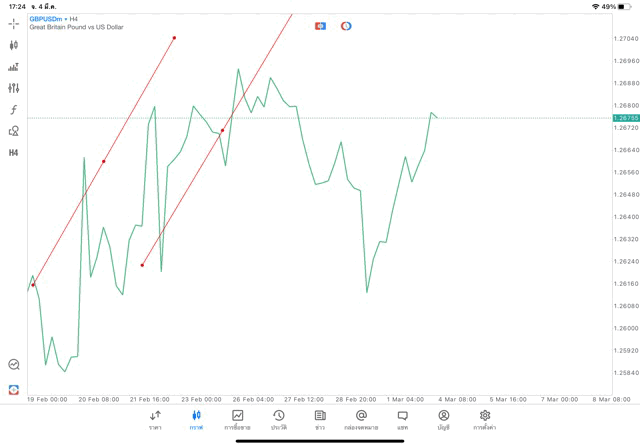Open chart settings sliders icon

coord(14,89)
